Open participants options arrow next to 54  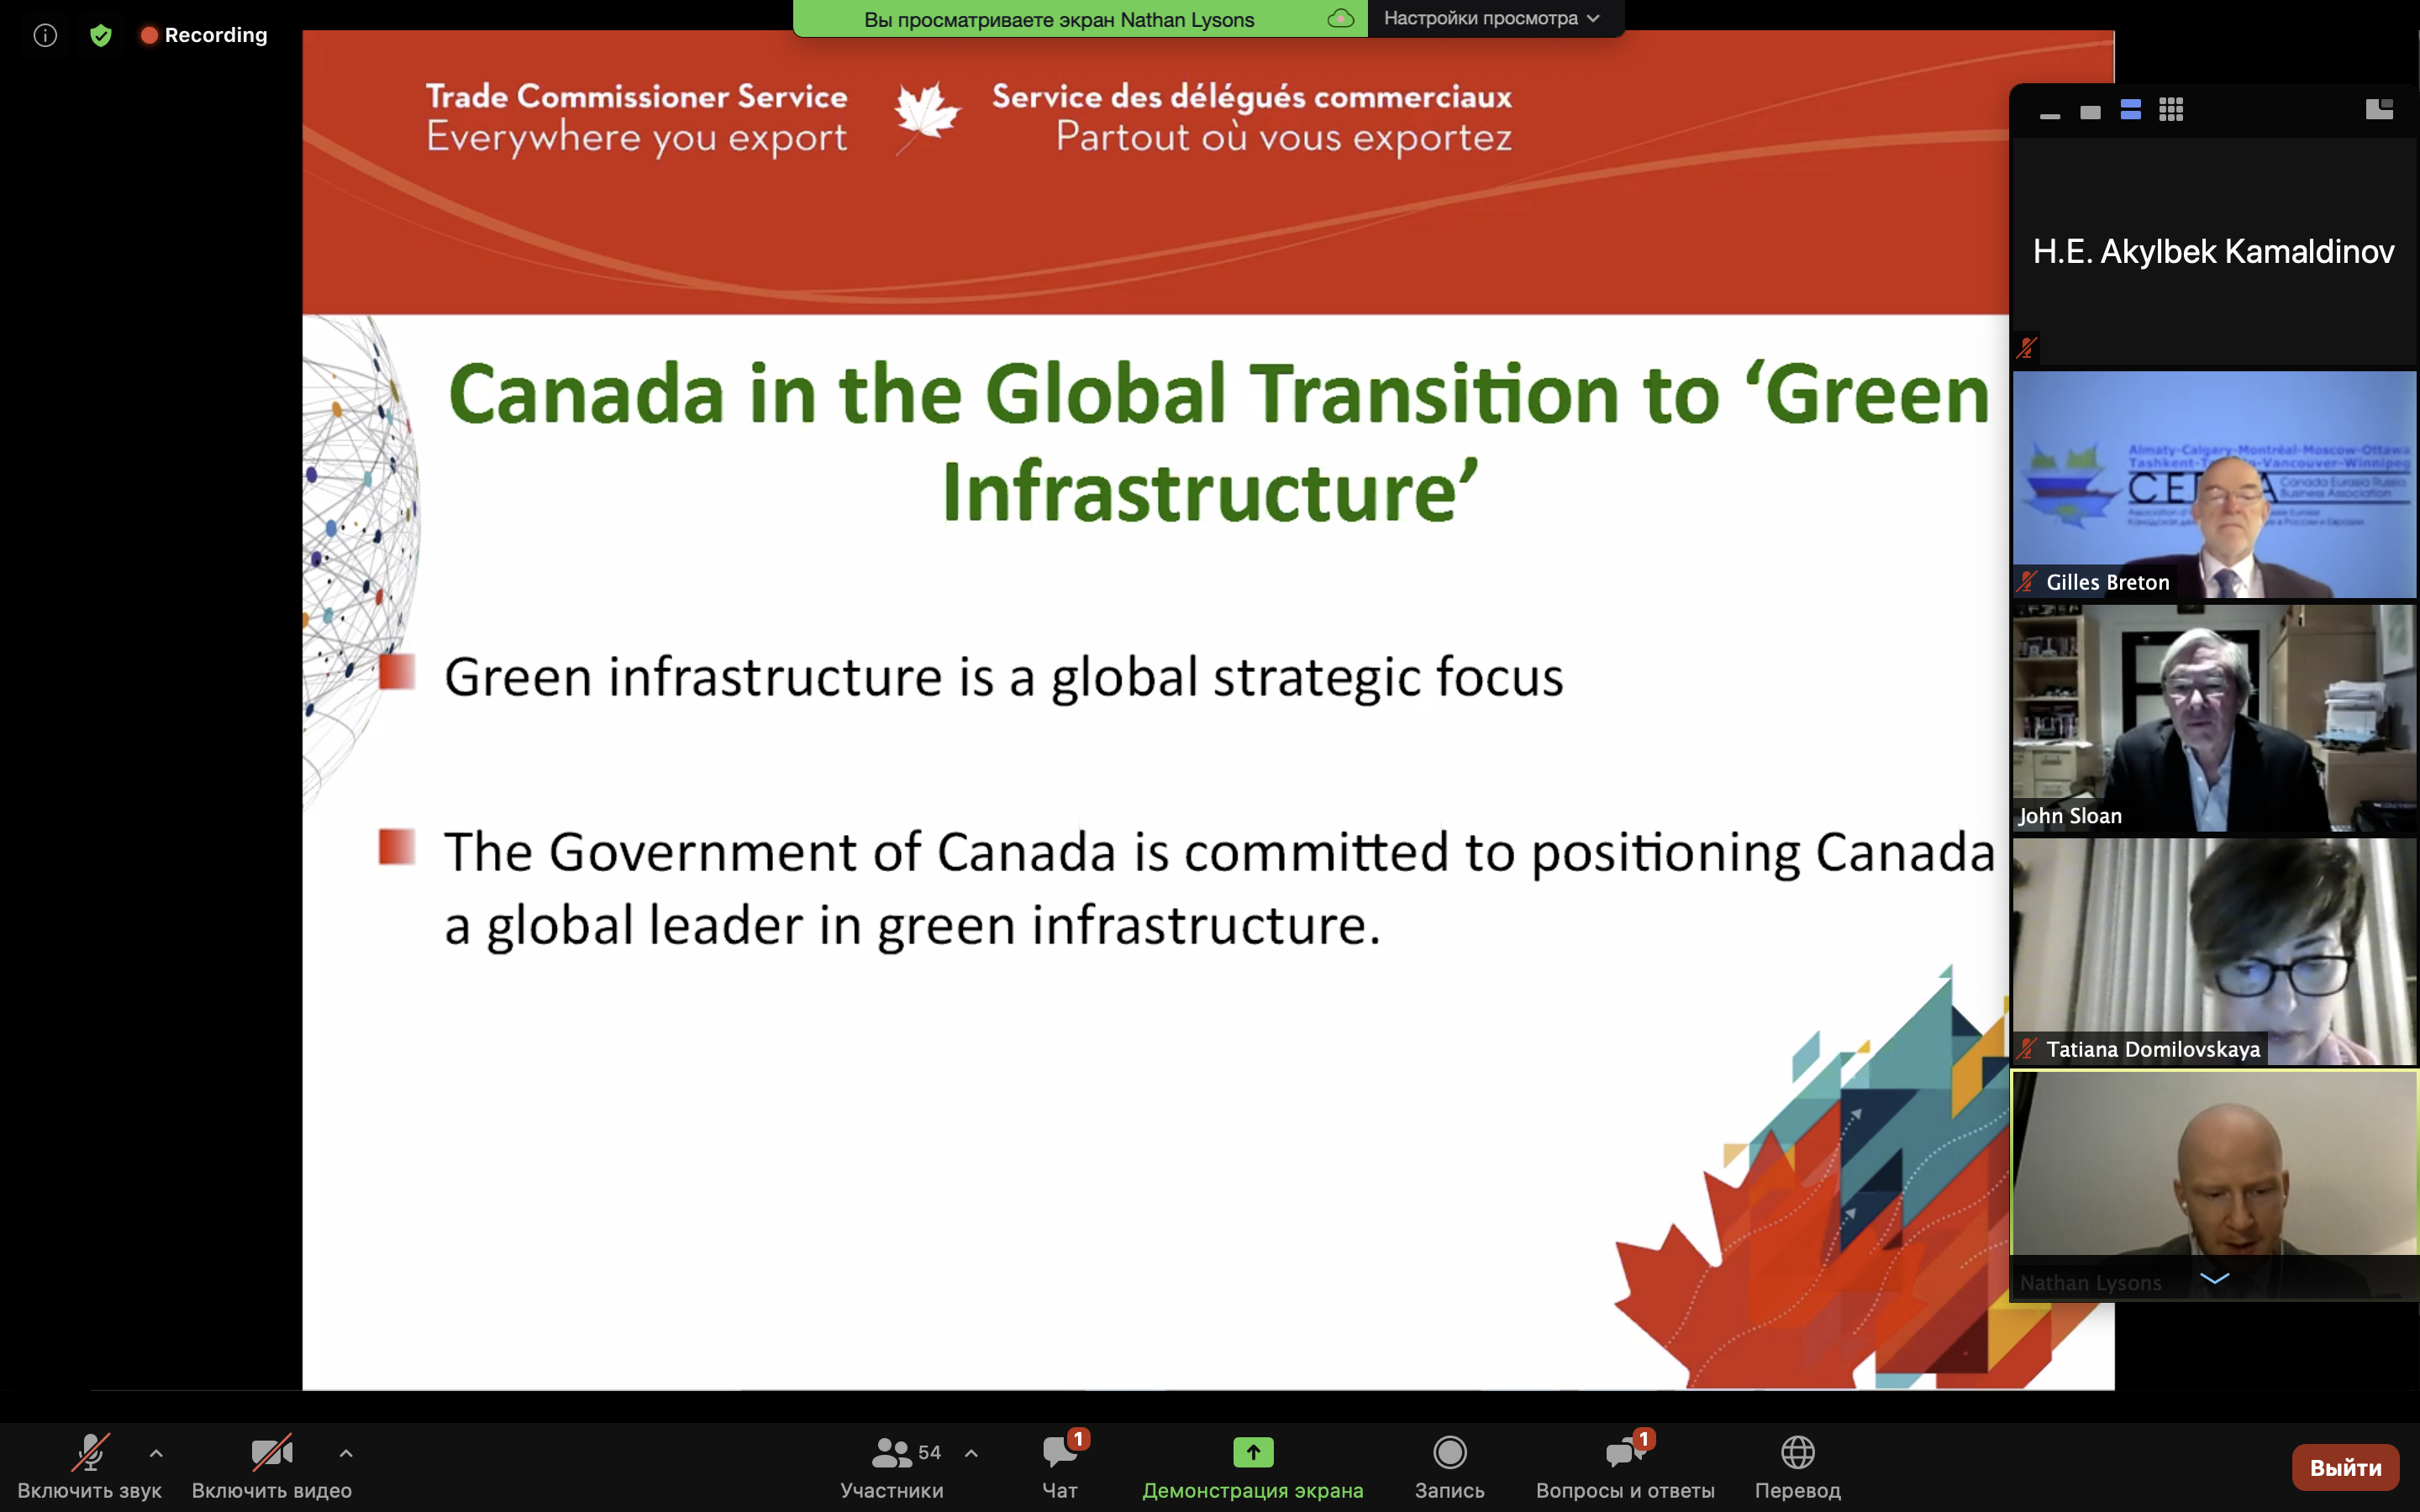(971, 1453)
